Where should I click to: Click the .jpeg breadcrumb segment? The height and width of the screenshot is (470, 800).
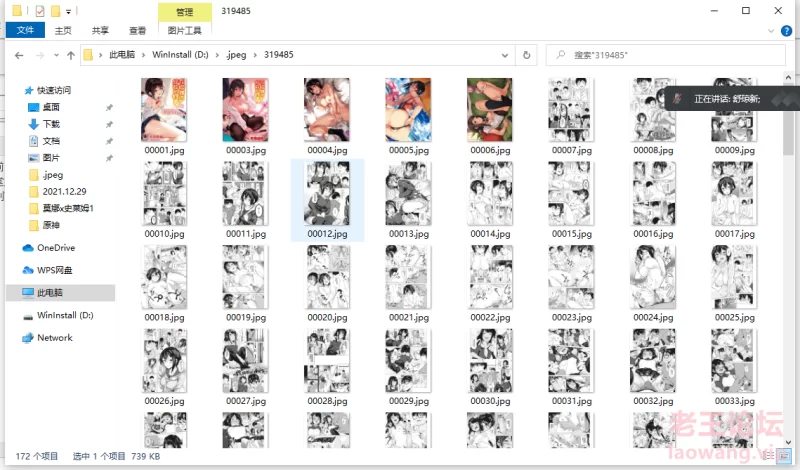pos(236,55)
